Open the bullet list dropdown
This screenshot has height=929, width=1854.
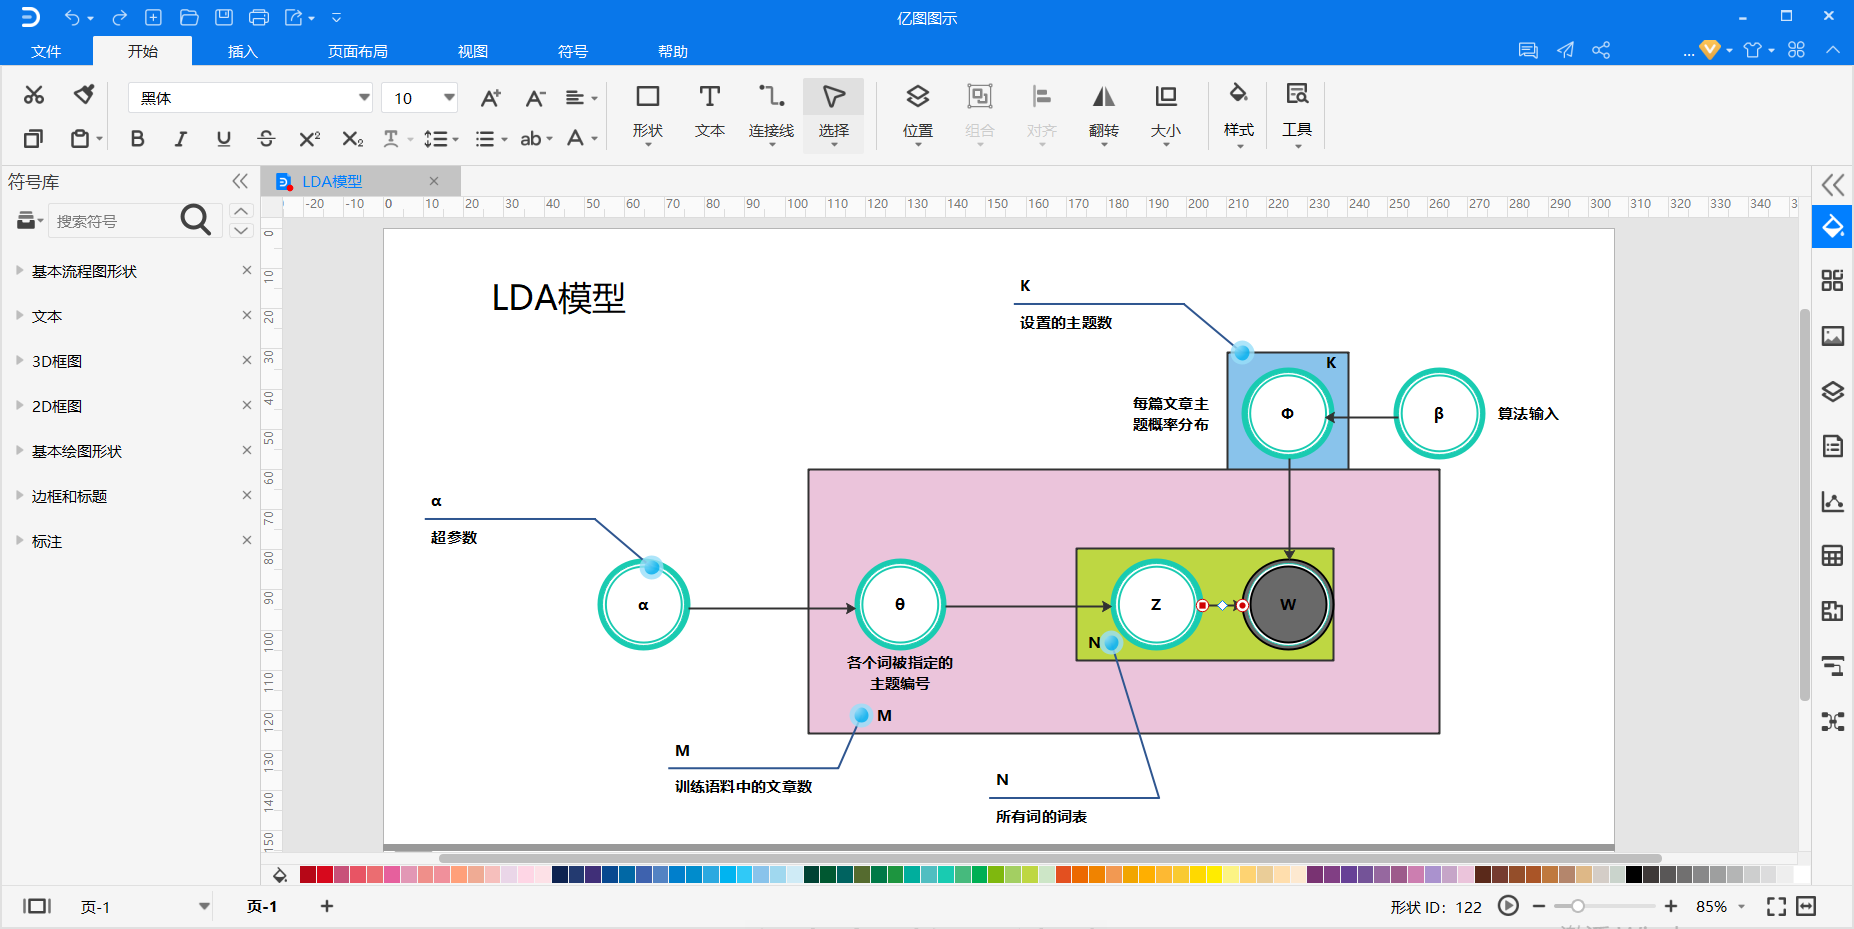pos(490,139)
